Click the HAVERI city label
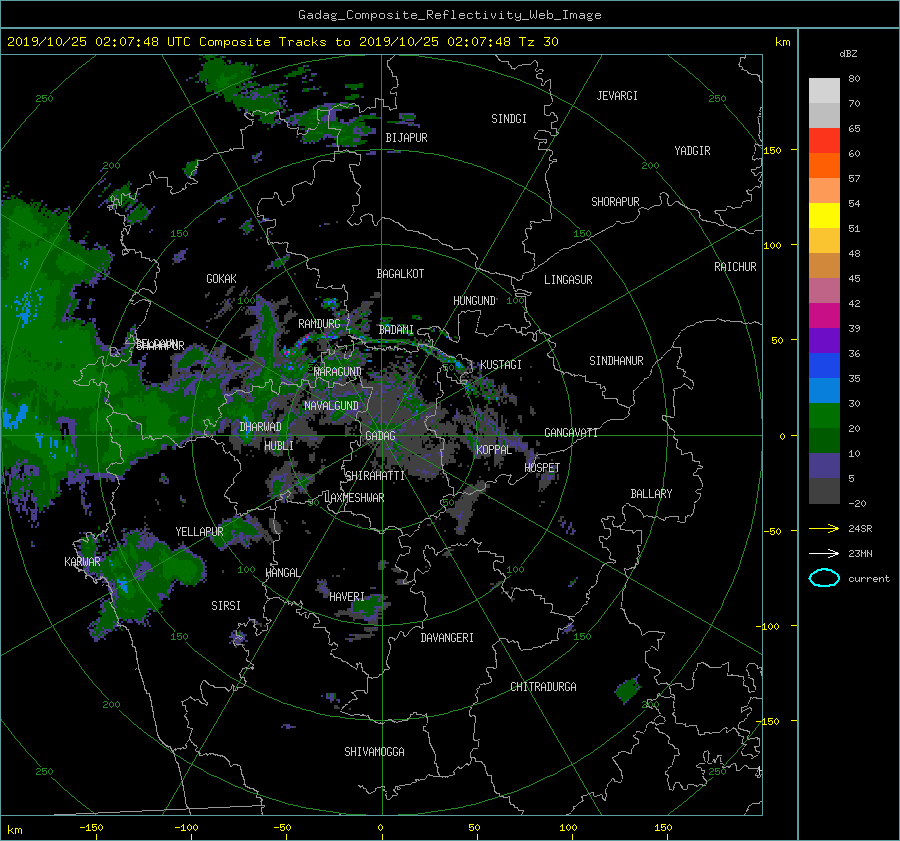Image resolution: width=900 pixels, height=841 pixels. pyautogui.click(x=347, y=598)
